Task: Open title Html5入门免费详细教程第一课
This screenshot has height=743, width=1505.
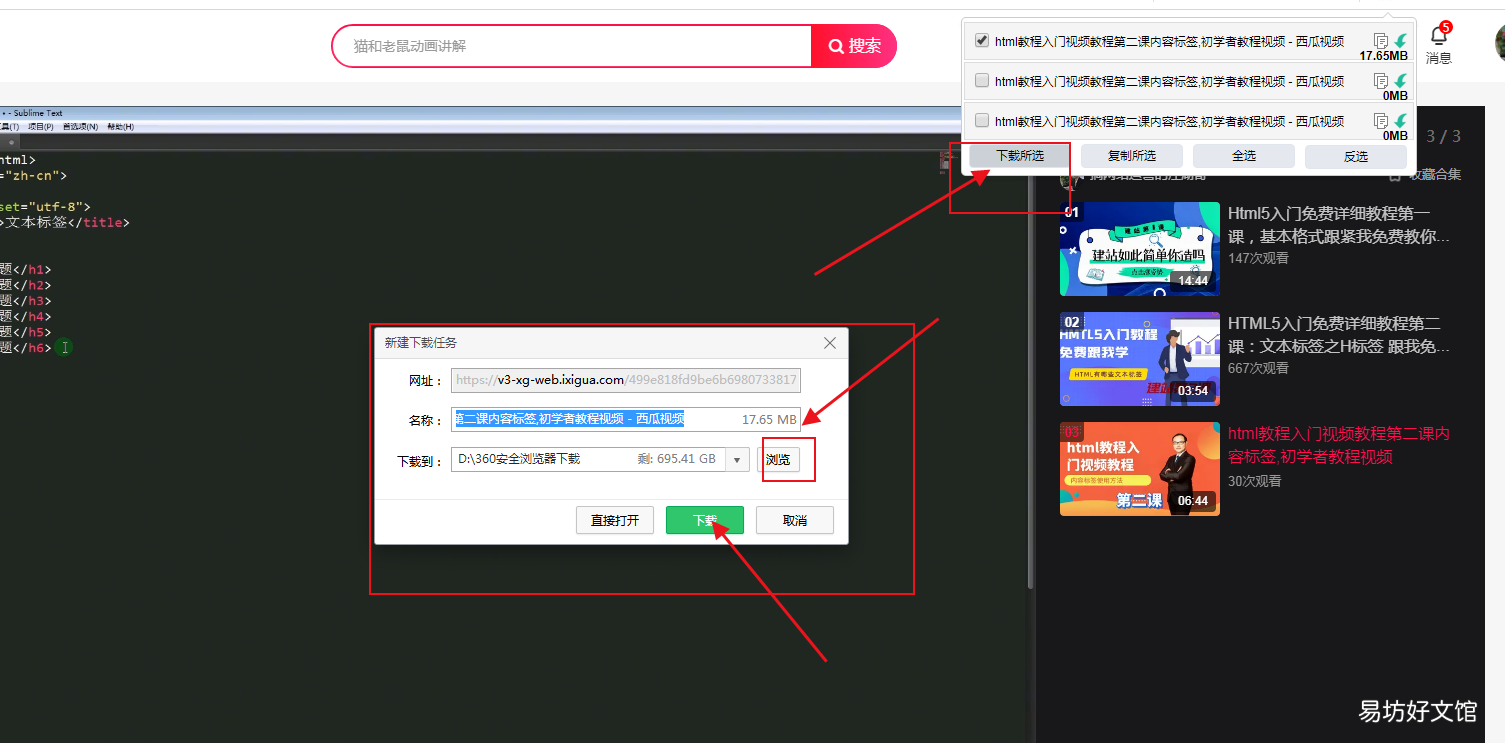Action: (x=1339, y=225)
